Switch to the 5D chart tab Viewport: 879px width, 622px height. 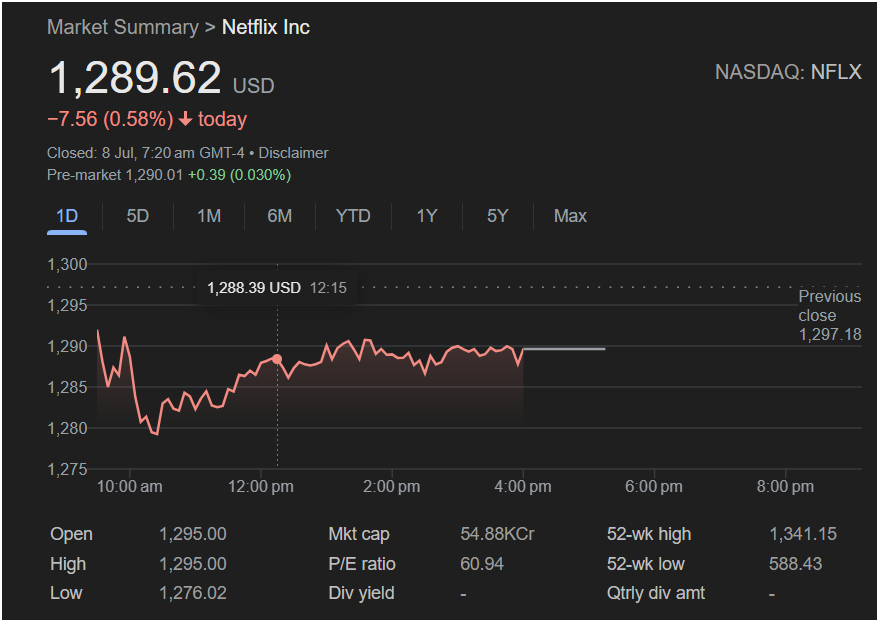click(137, 216)
